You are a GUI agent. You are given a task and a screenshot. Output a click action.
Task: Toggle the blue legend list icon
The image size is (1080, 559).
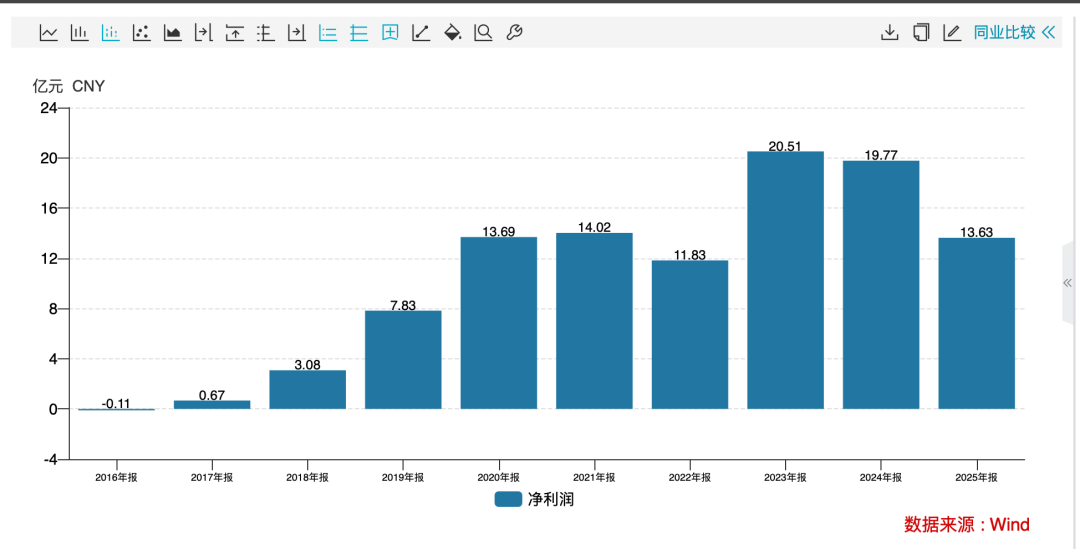(328, 32)
